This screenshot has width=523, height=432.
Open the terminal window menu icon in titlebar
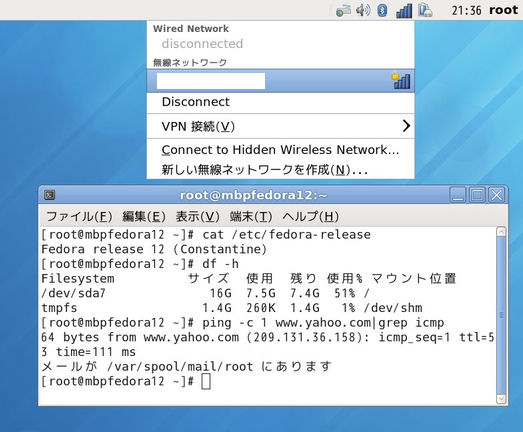[50, 195]
